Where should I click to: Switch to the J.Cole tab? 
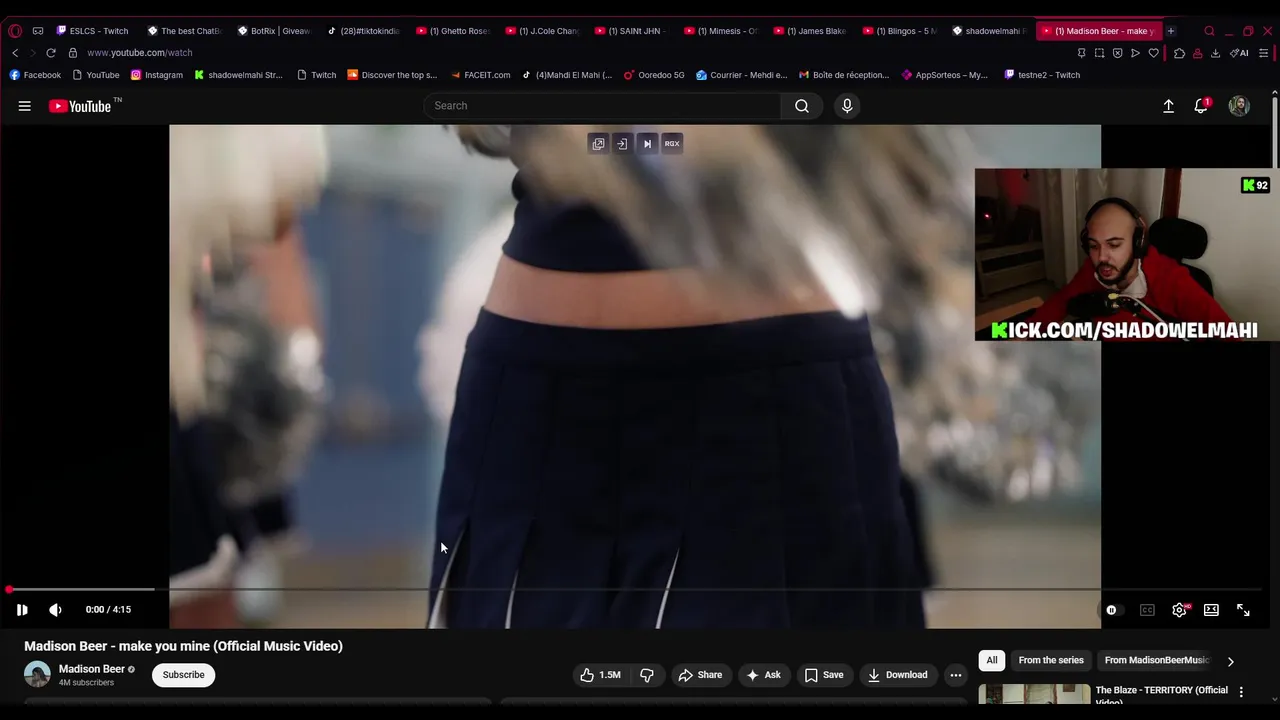(542, 31)
